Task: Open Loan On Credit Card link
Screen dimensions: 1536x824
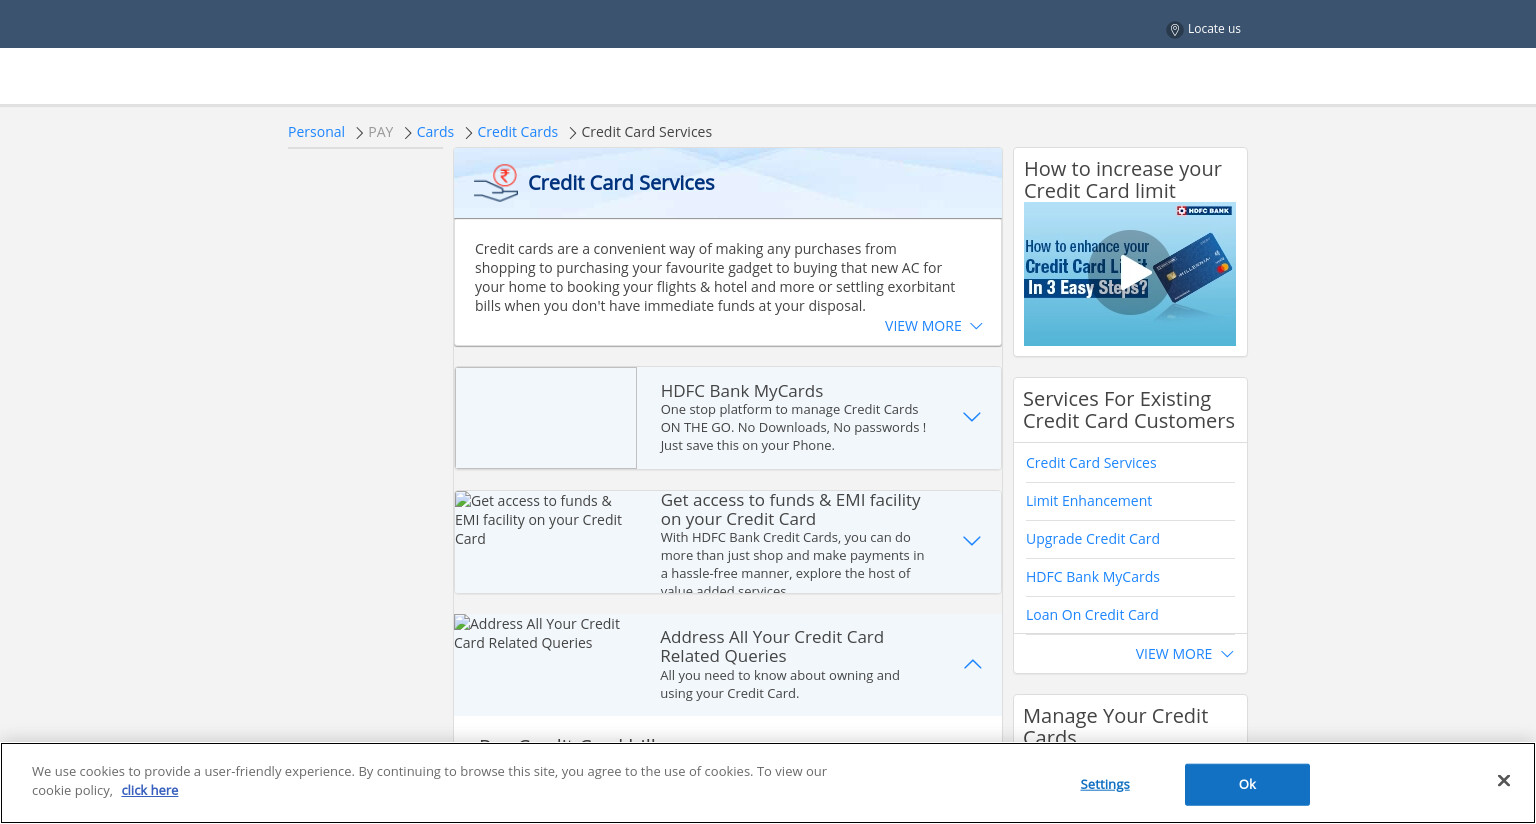Action: point(1092,615)
